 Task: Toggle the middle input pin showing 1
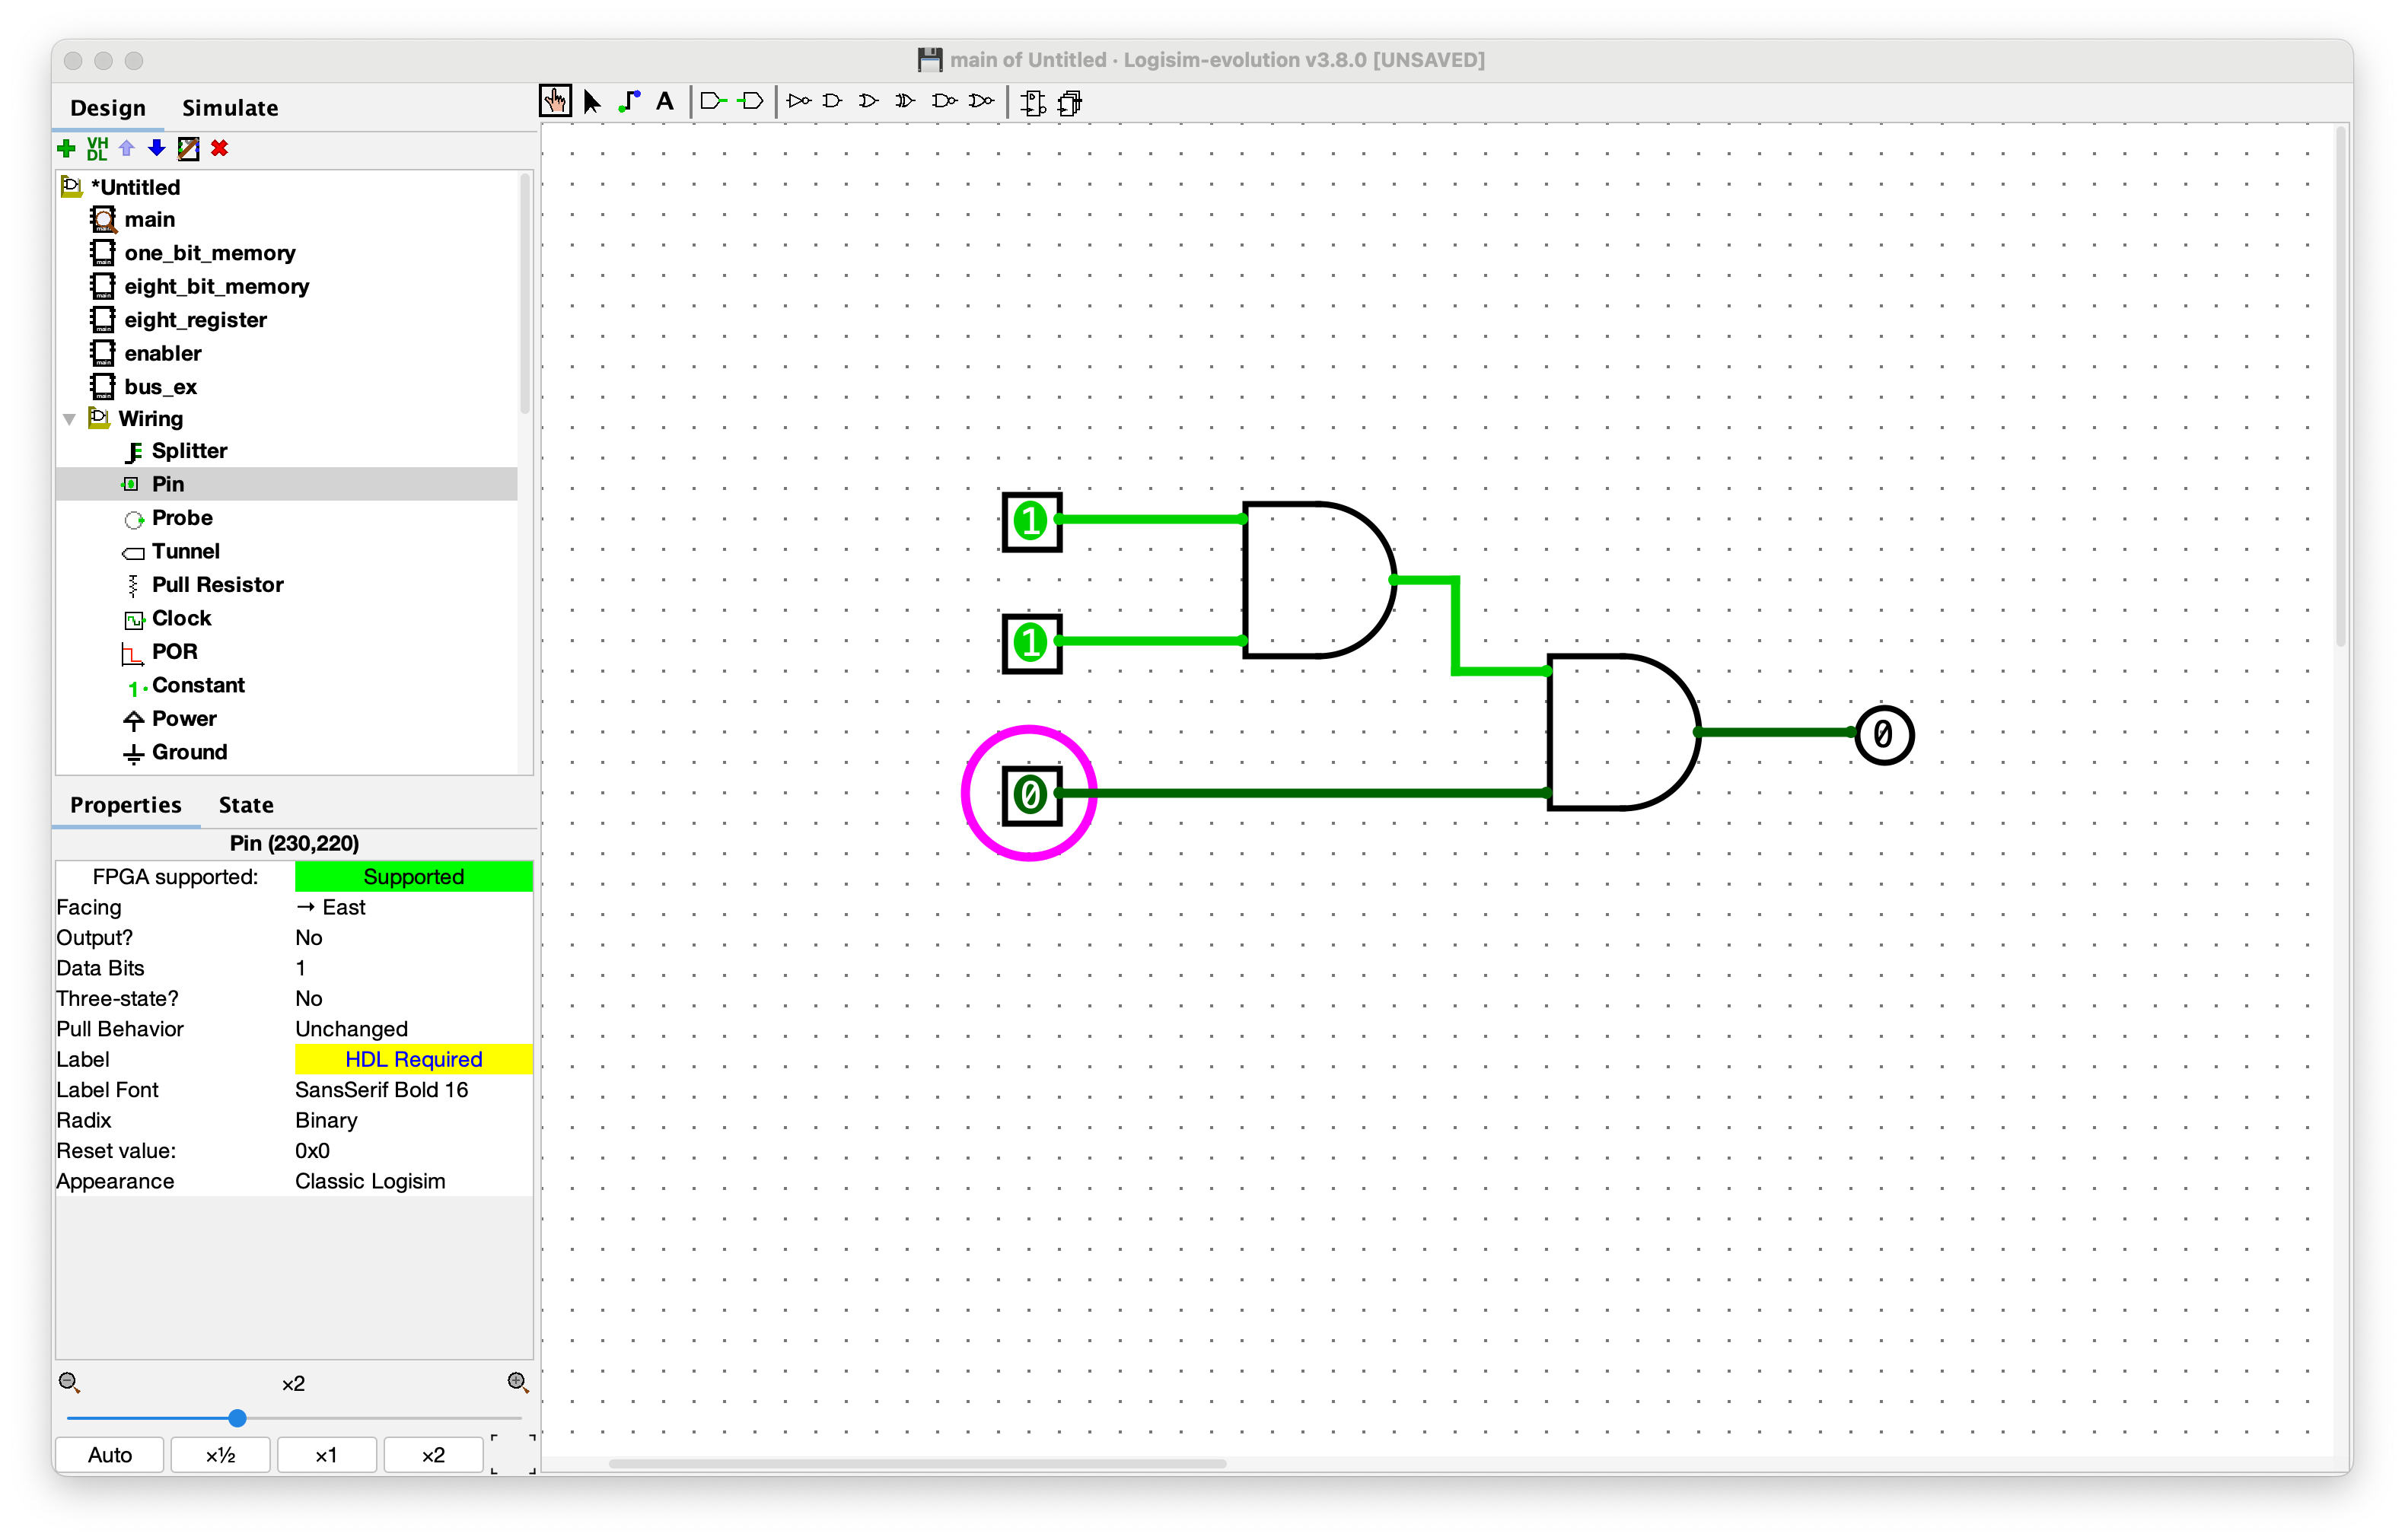click(1030, 643)
